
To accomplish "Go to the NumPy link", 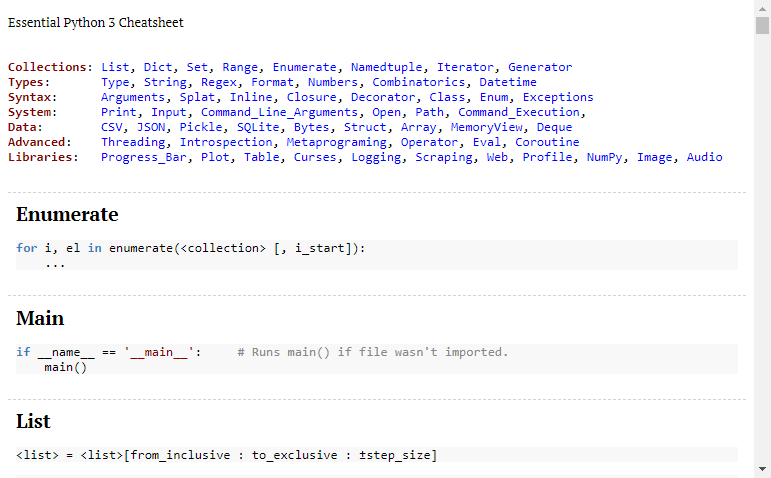I will click(604, 157).
